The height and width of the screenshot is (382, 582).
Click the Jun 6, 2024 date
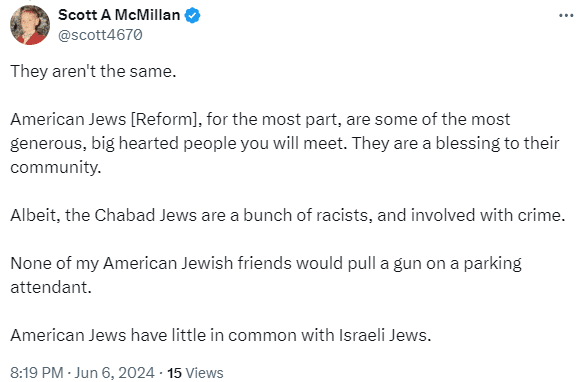coord(114,372)
